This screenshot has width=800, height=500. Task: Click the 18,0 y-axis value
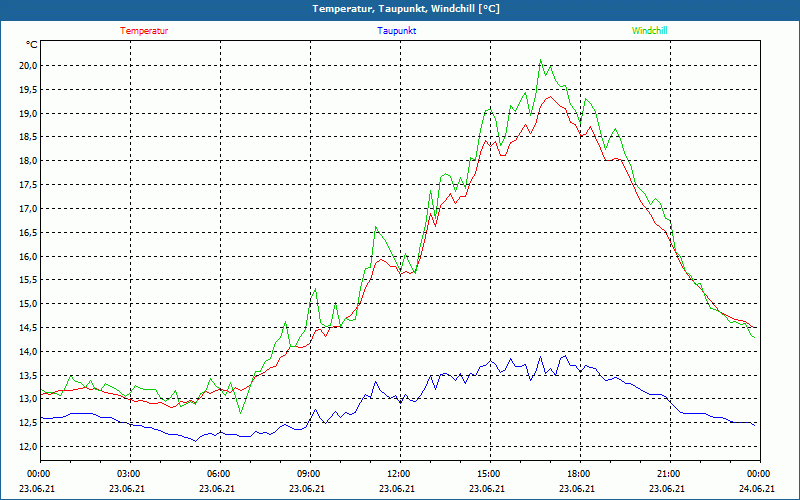point(29,161)
